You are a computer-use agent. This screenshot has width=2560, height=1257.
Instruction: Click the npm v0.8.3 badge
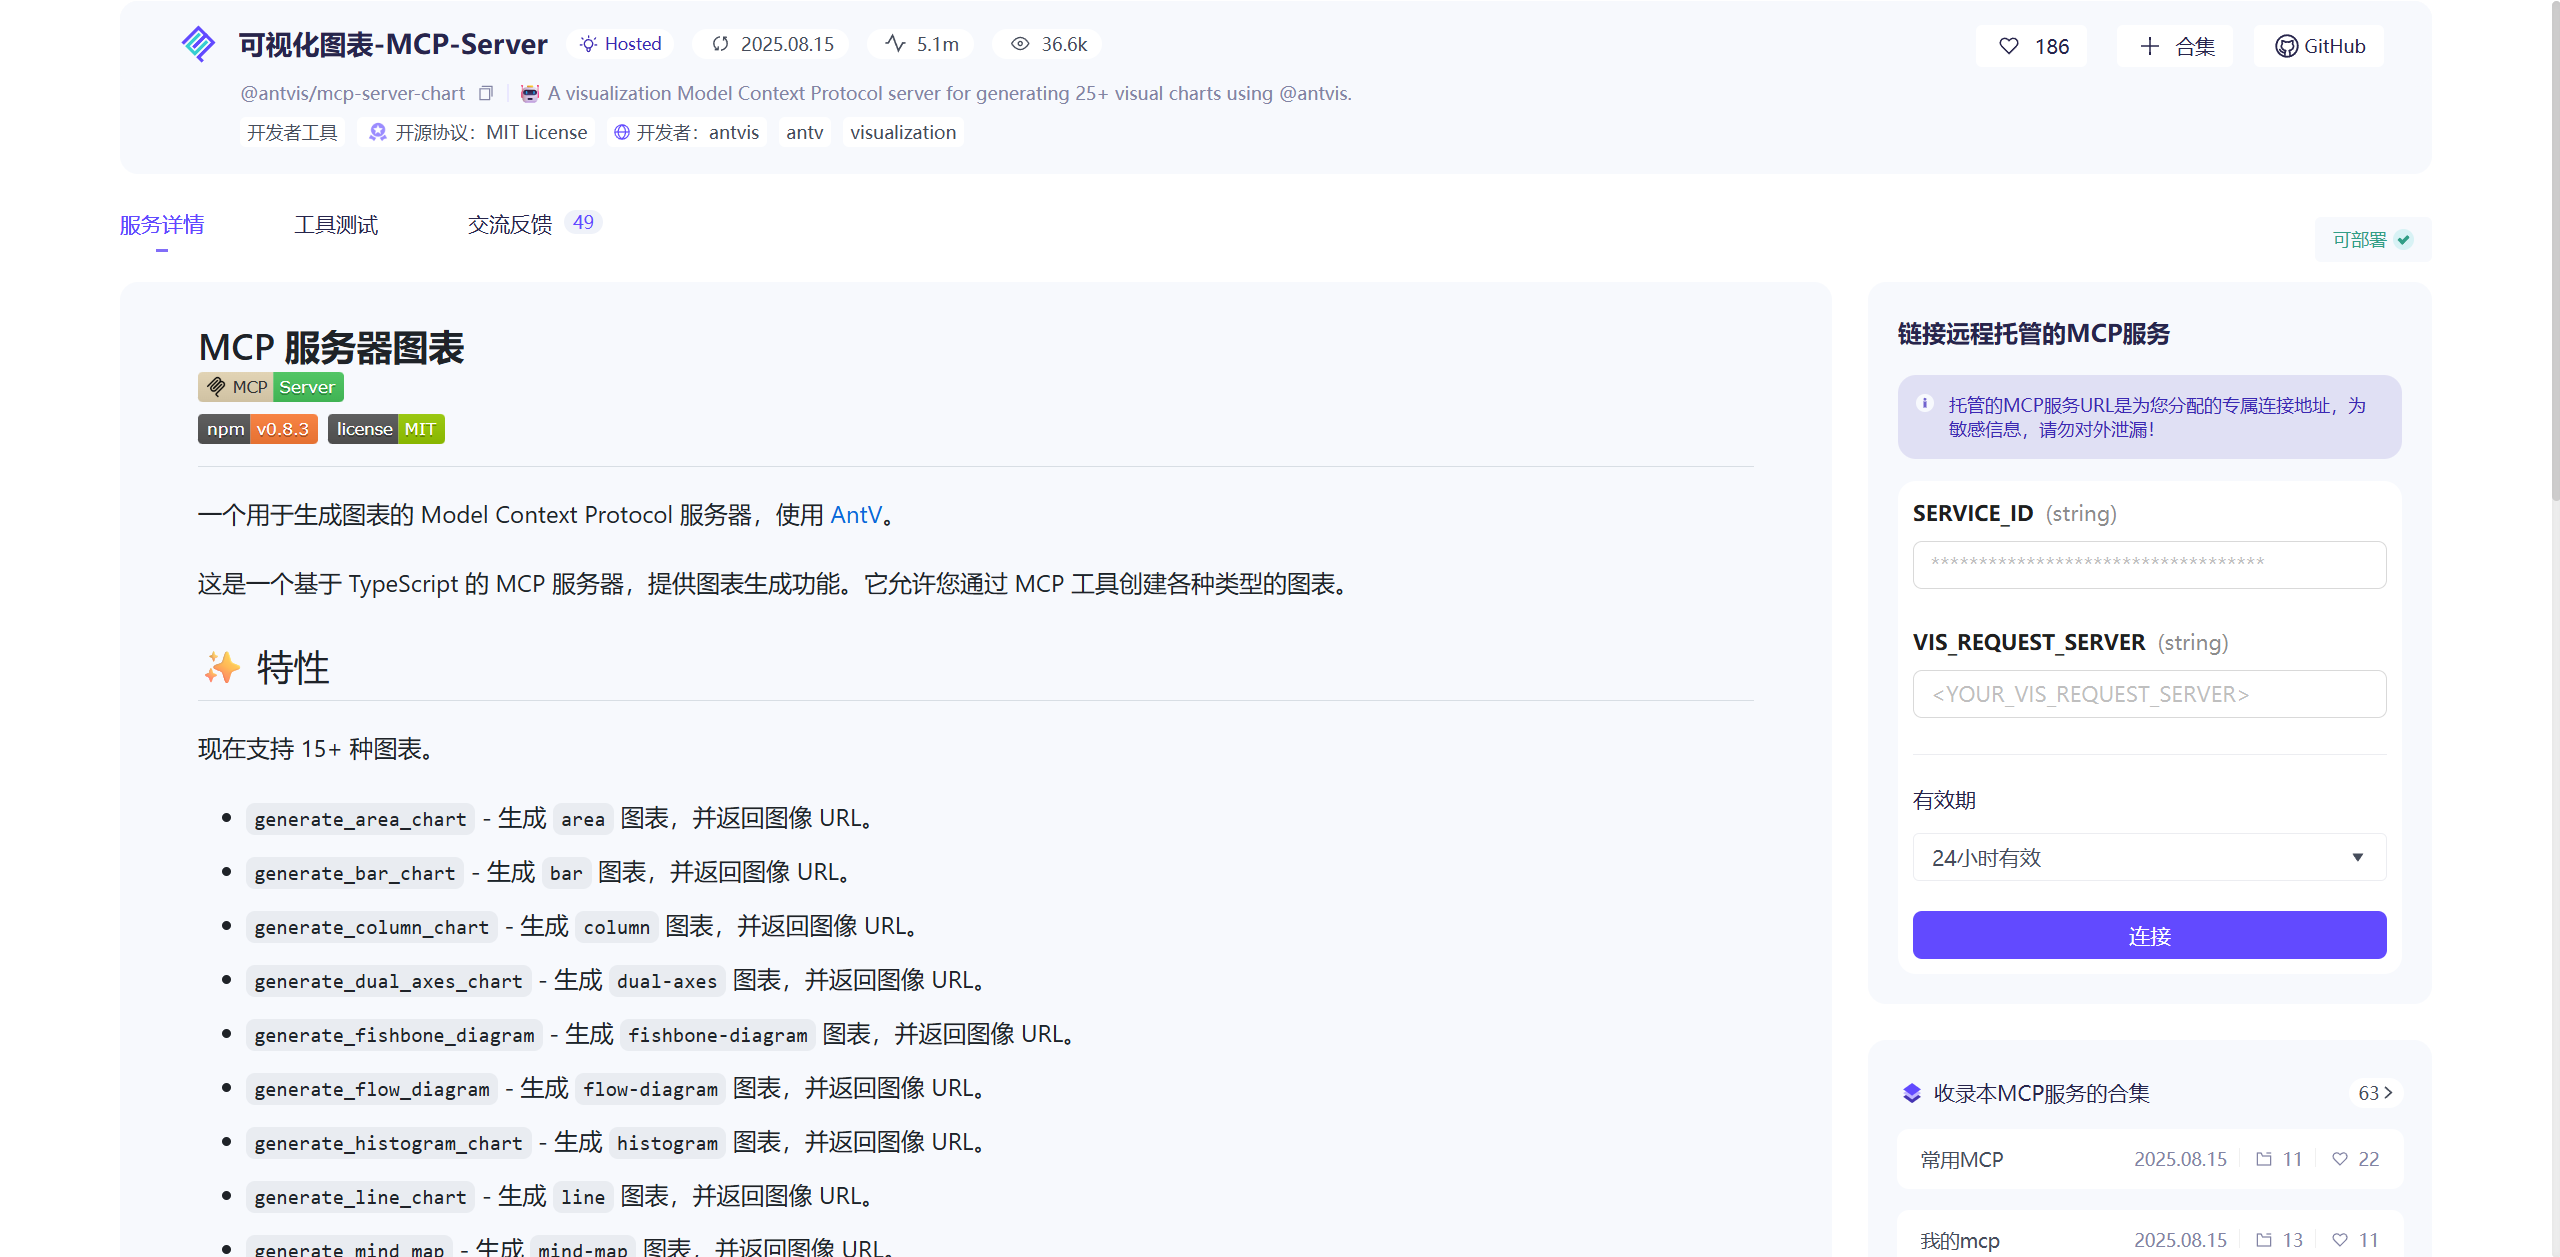pyautogui.click(x=258, y=429)
